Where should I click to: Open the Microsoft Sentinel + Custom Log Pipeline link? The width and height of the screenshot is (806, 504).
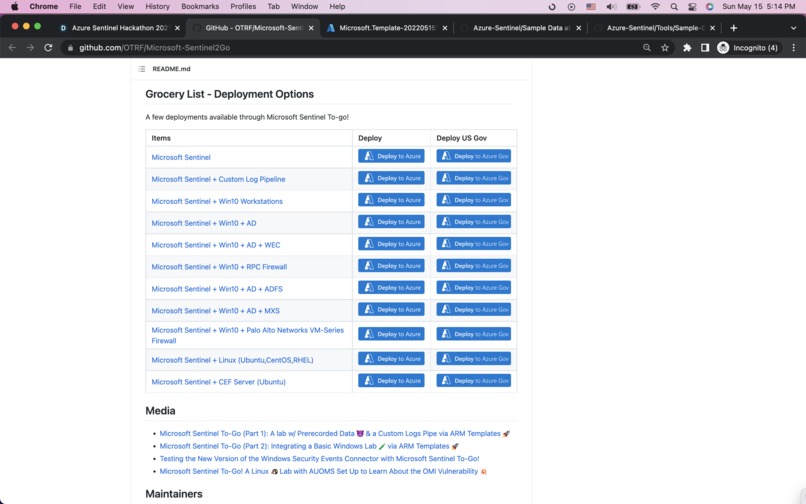(x=218, y=179)
